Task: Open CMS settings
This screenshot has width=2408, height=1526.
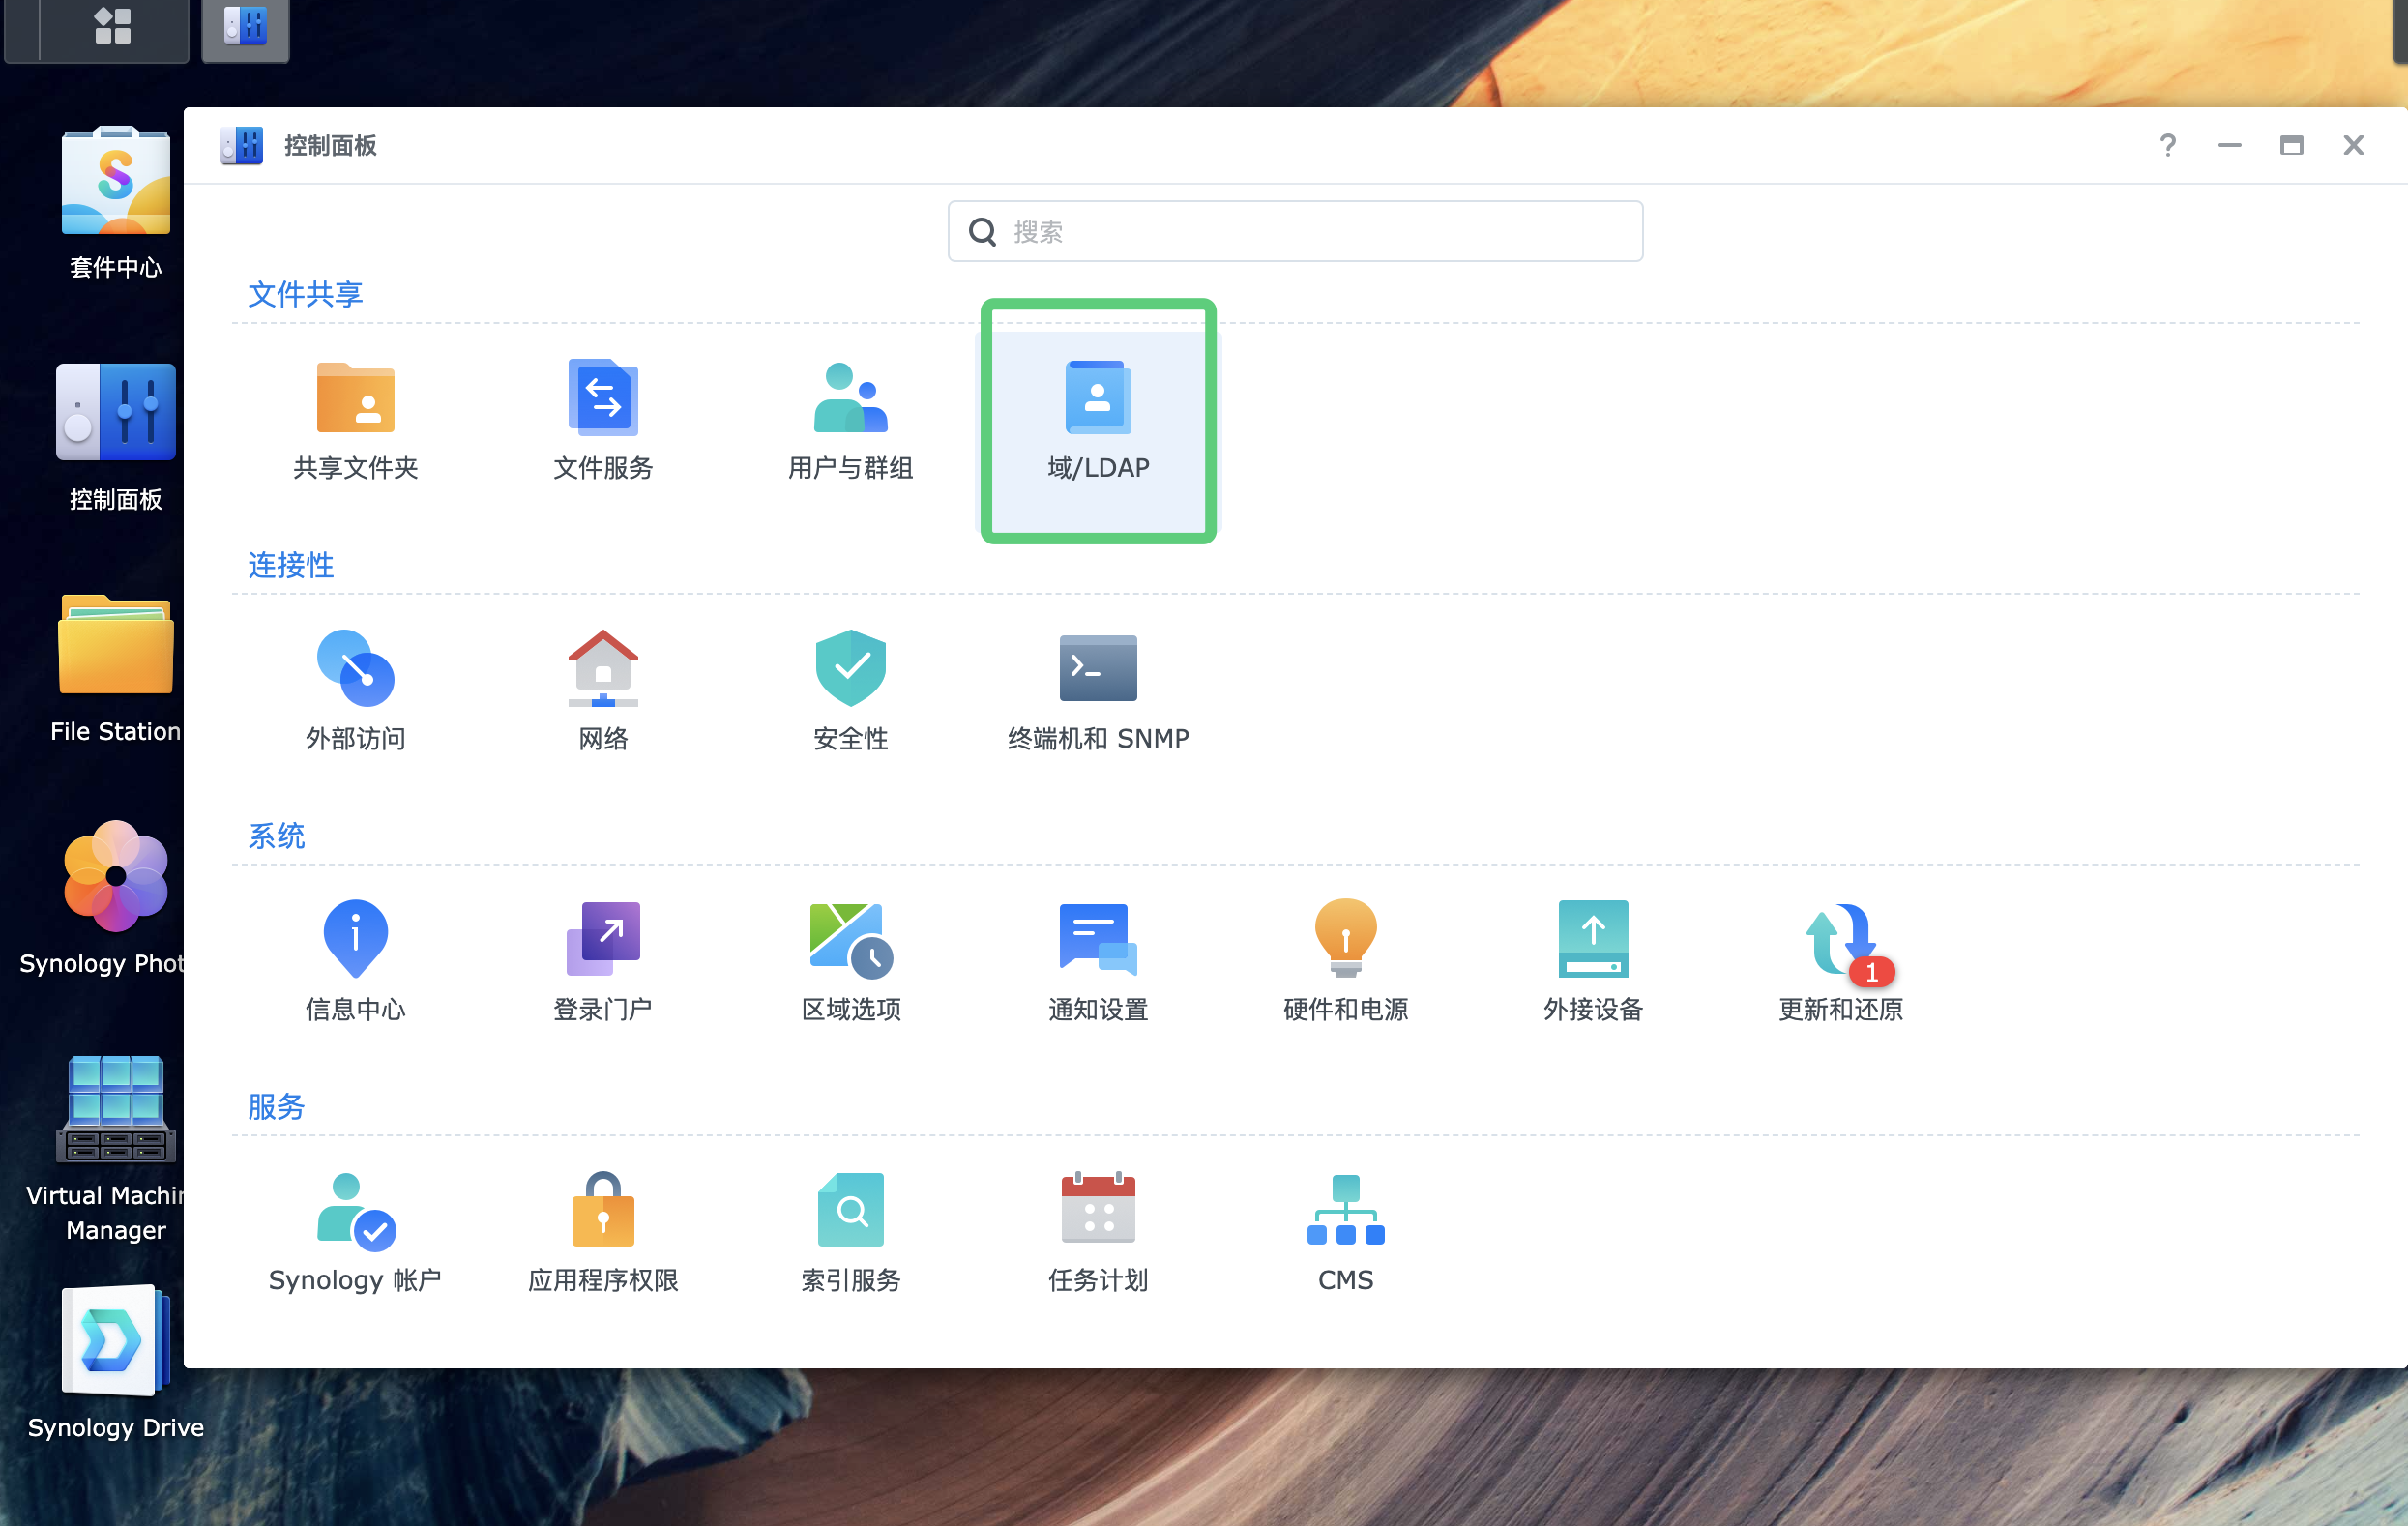Action: [1344, 1230]
